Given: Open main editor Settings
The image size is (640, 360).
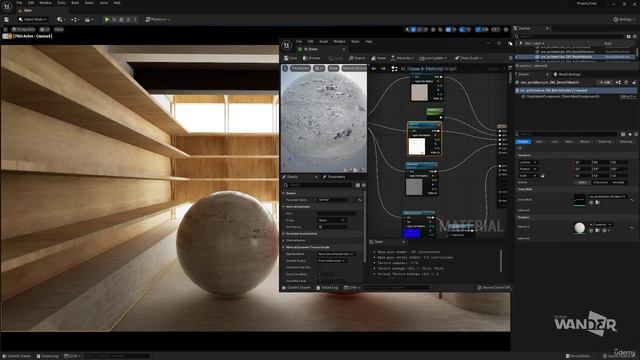Looking at the screenshot, I should [x=624, y=19].
